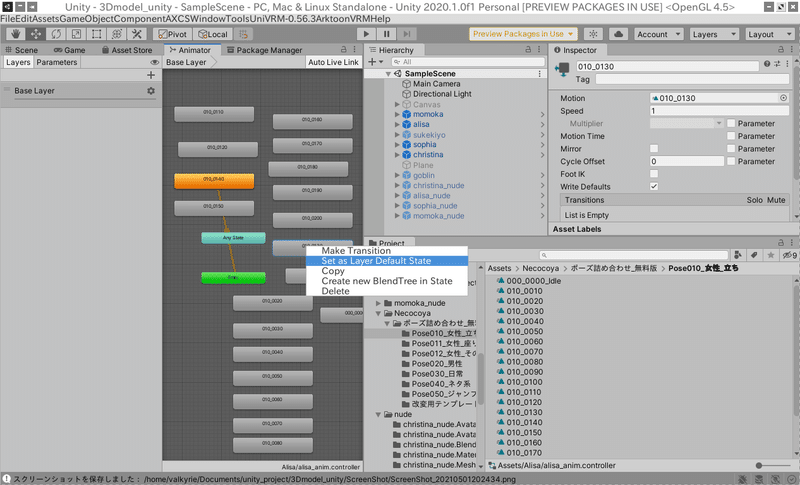Open the Inspector preset sliders icon
Screen dimensions: 800x485
pyautogui.click(x=777, y=64)
